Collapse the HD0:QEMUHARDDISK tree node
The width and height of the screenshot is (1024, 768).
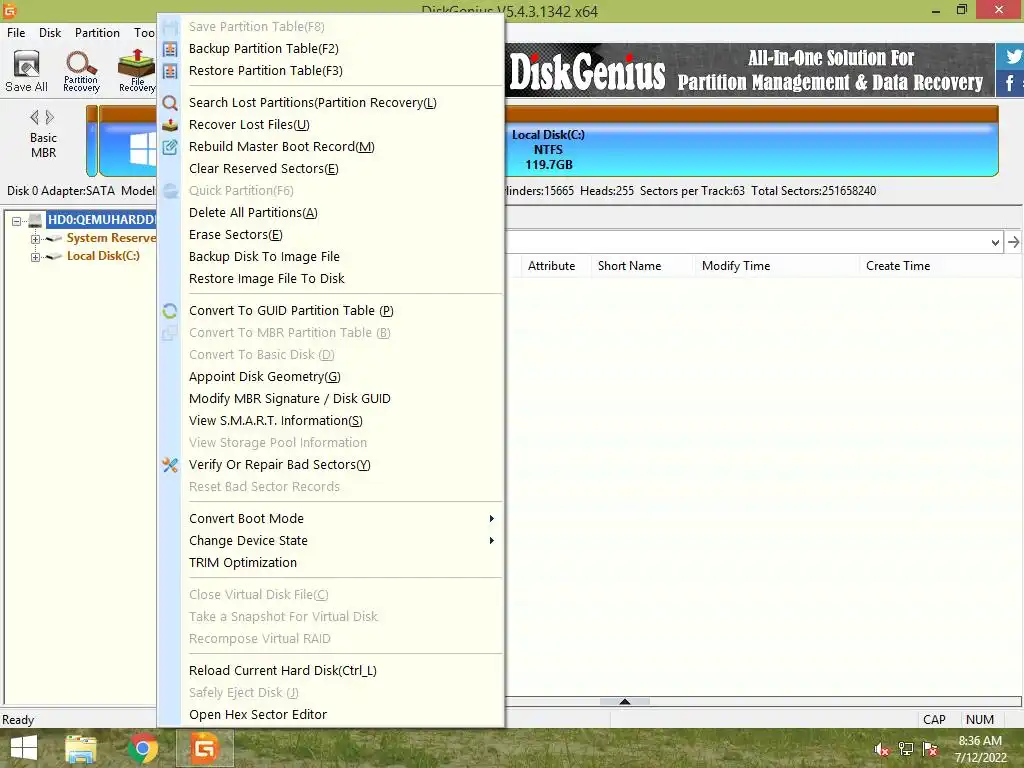click(16, 221)
